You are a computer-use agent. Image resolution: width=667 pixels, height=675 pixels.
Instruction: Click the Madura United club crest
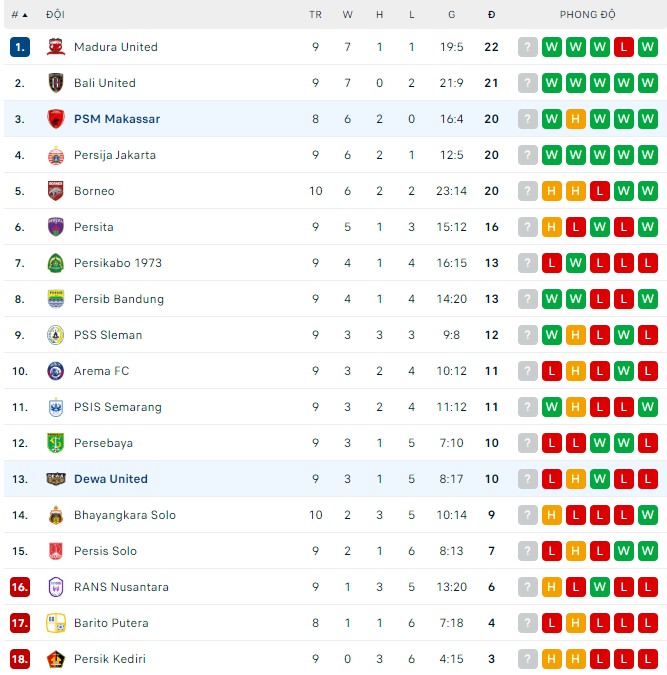pyautogui.click(x=56, y=47)
